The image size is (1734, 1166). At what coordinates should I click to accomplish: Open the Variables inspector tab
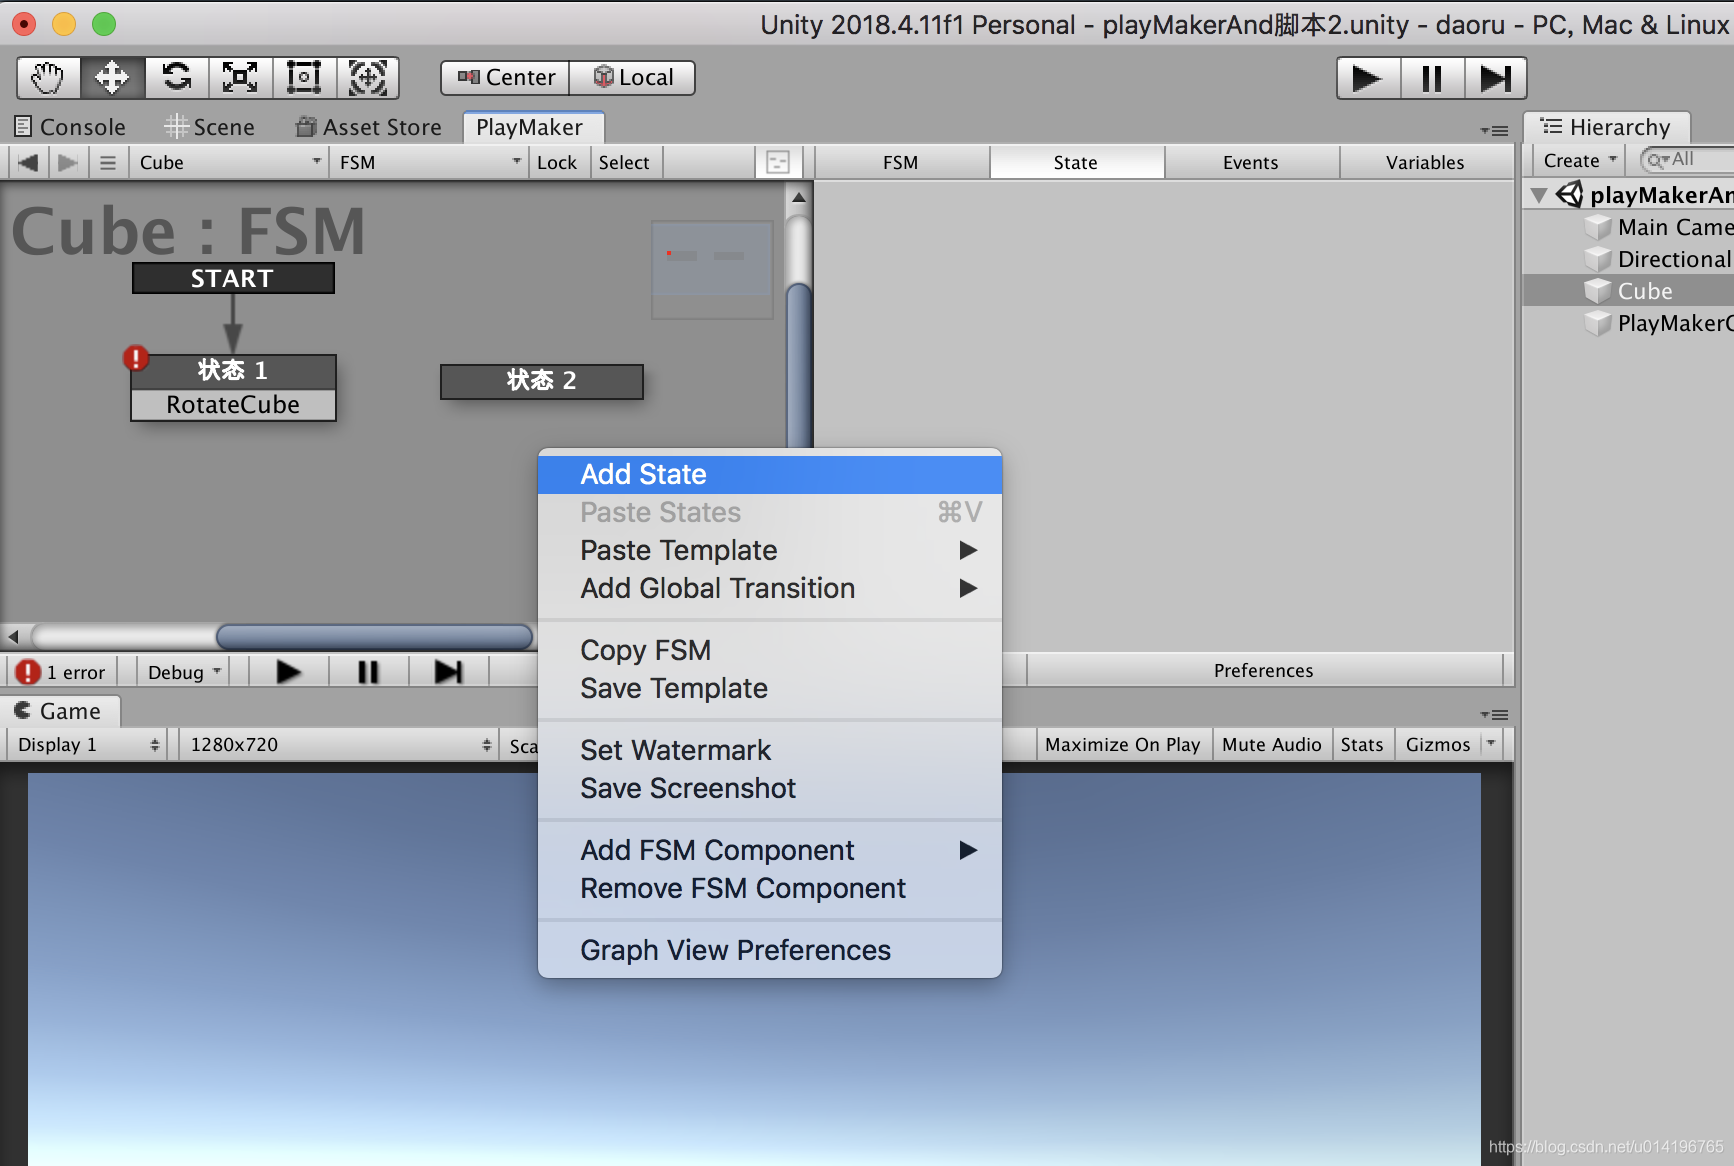pyautogui.click(x=1426, y=162)
